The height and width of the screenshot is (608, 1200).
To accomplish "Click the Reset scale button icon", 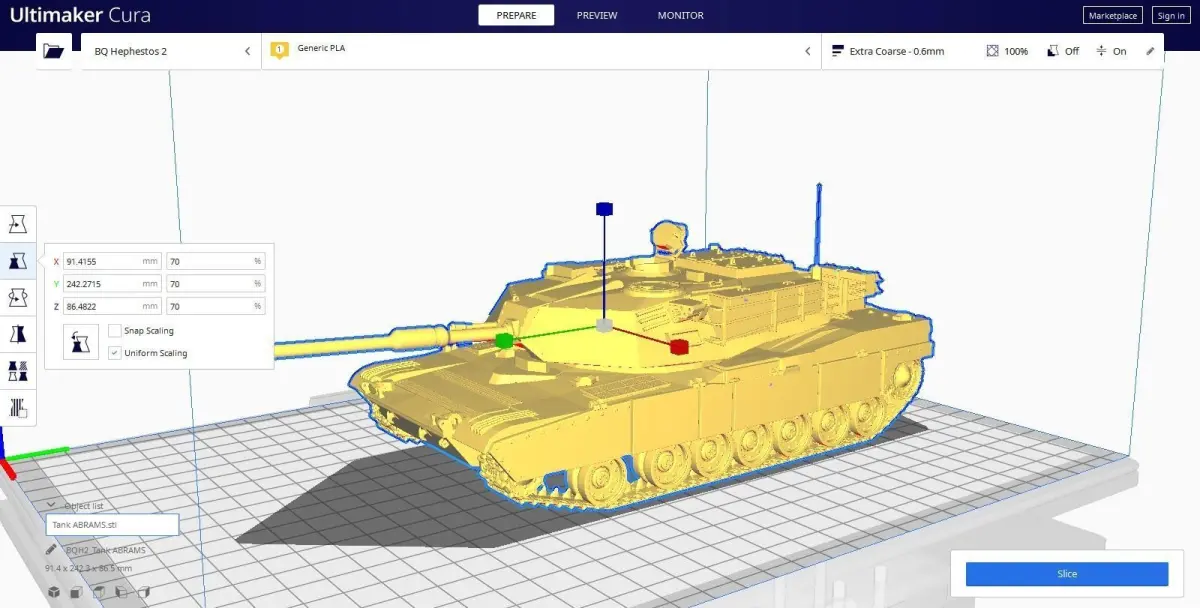I will tap(81, 342).
